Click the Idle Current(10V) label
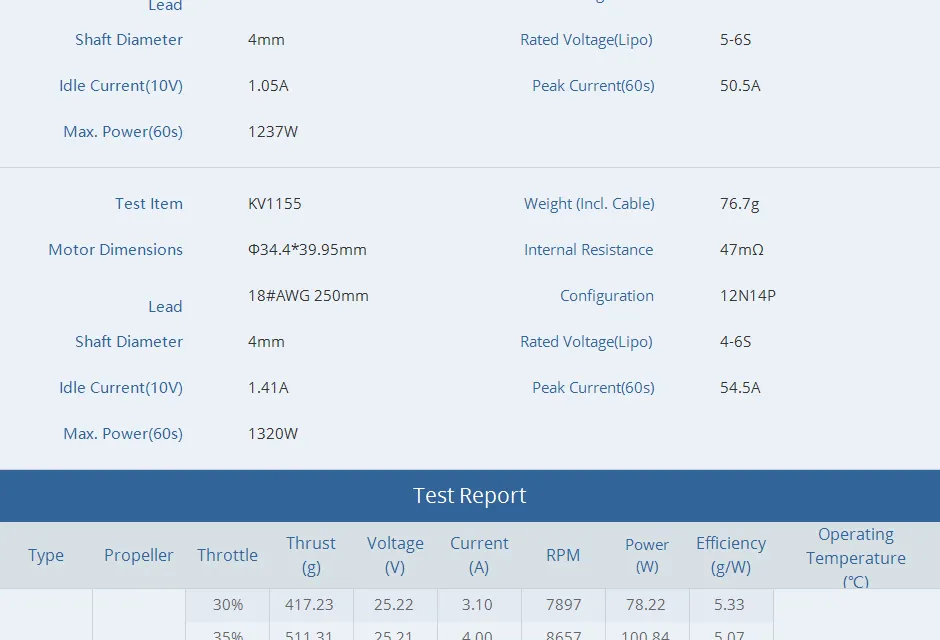Image resolution: width=940 pixels, height=640 pixels. tap(121, 387)
